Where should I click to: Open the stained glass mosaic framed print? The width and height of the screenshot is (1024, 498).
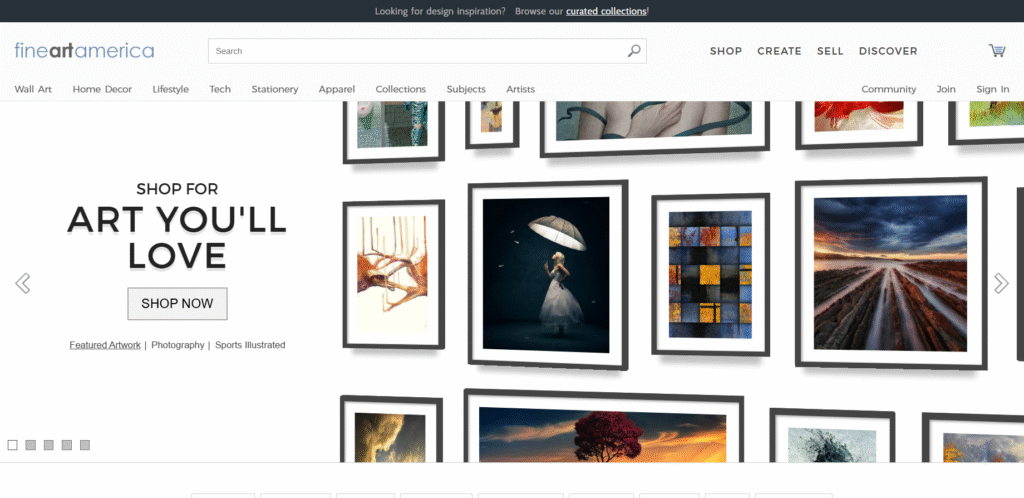710,273
